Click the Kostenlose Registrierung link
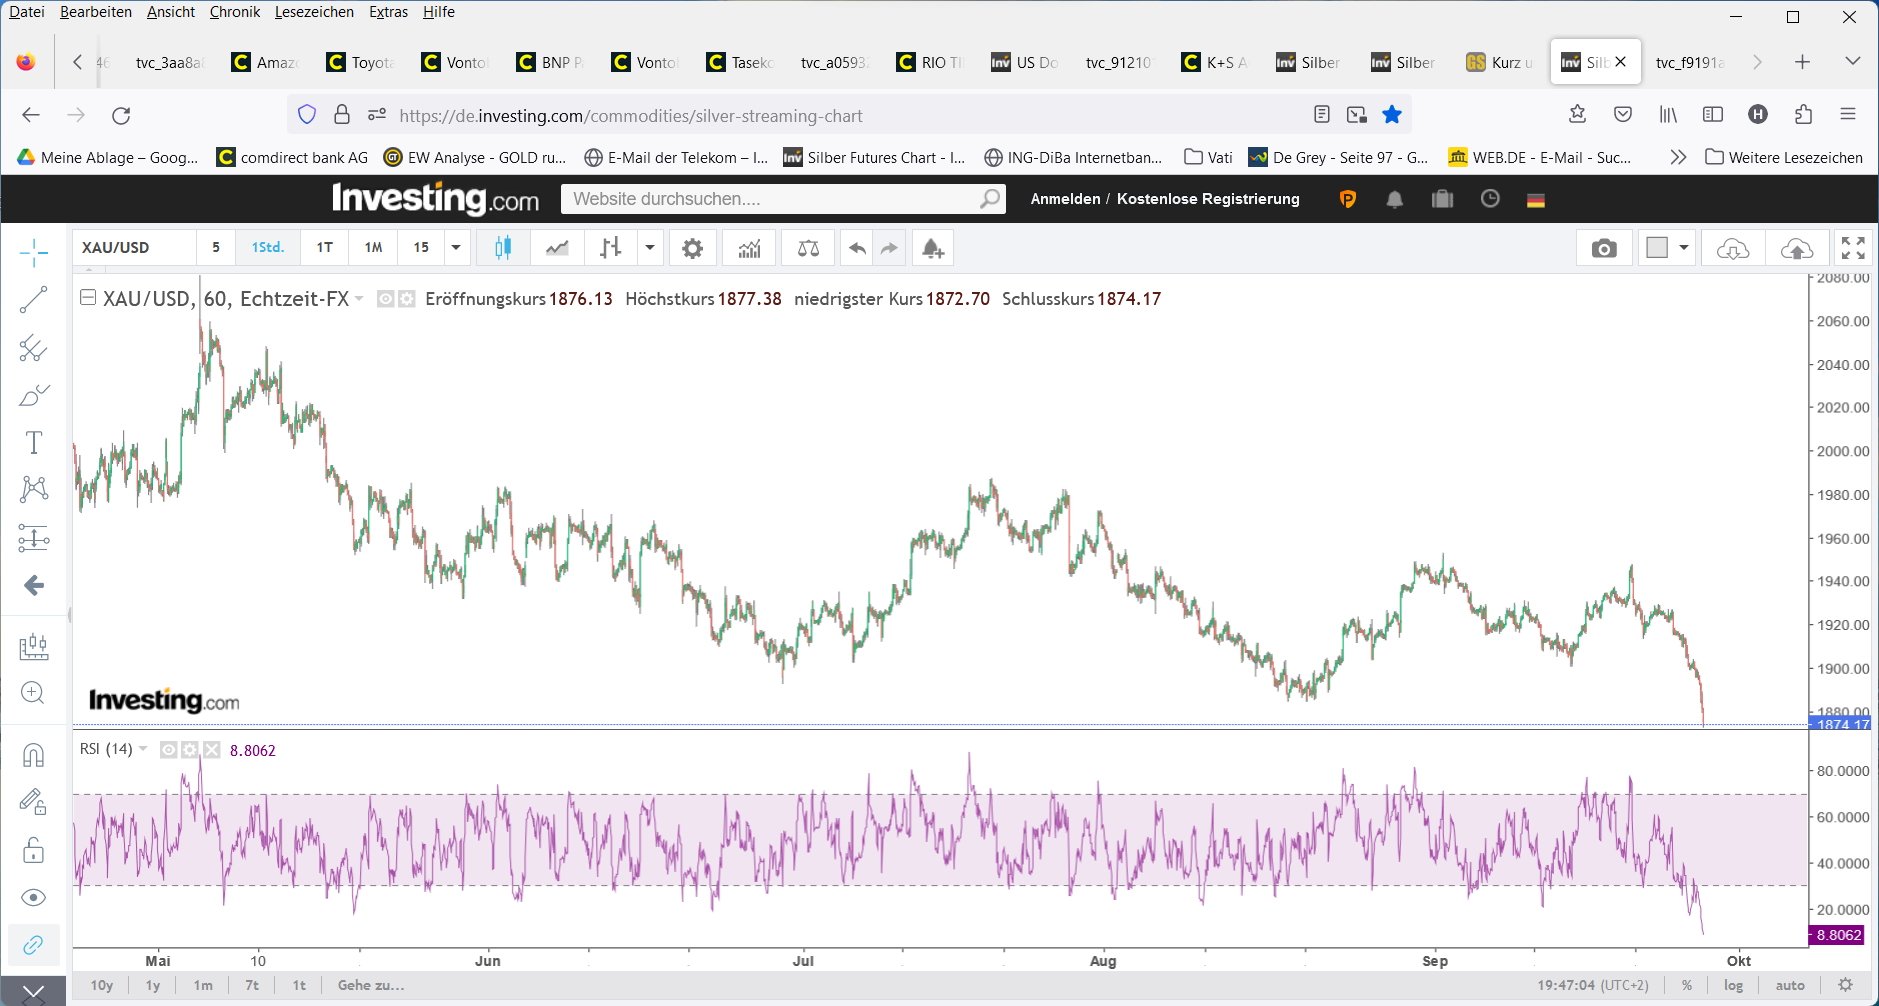 pos(1208,199)
